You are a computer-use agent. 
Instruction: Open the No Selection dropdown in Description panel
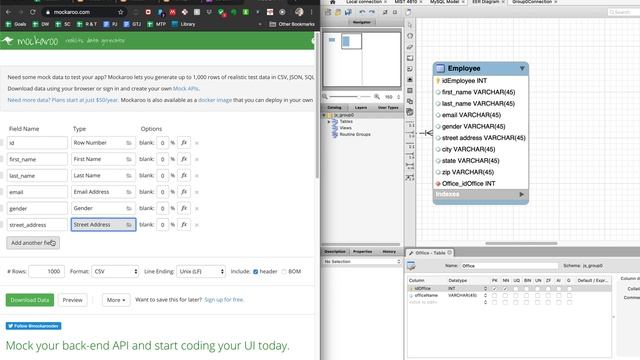point(362,262)
